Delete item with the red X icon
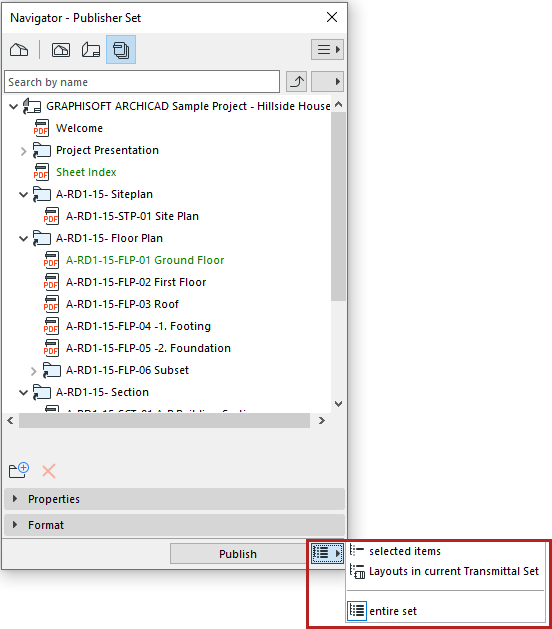The width and height of the screenshot is (552, 629). [49, 471]
